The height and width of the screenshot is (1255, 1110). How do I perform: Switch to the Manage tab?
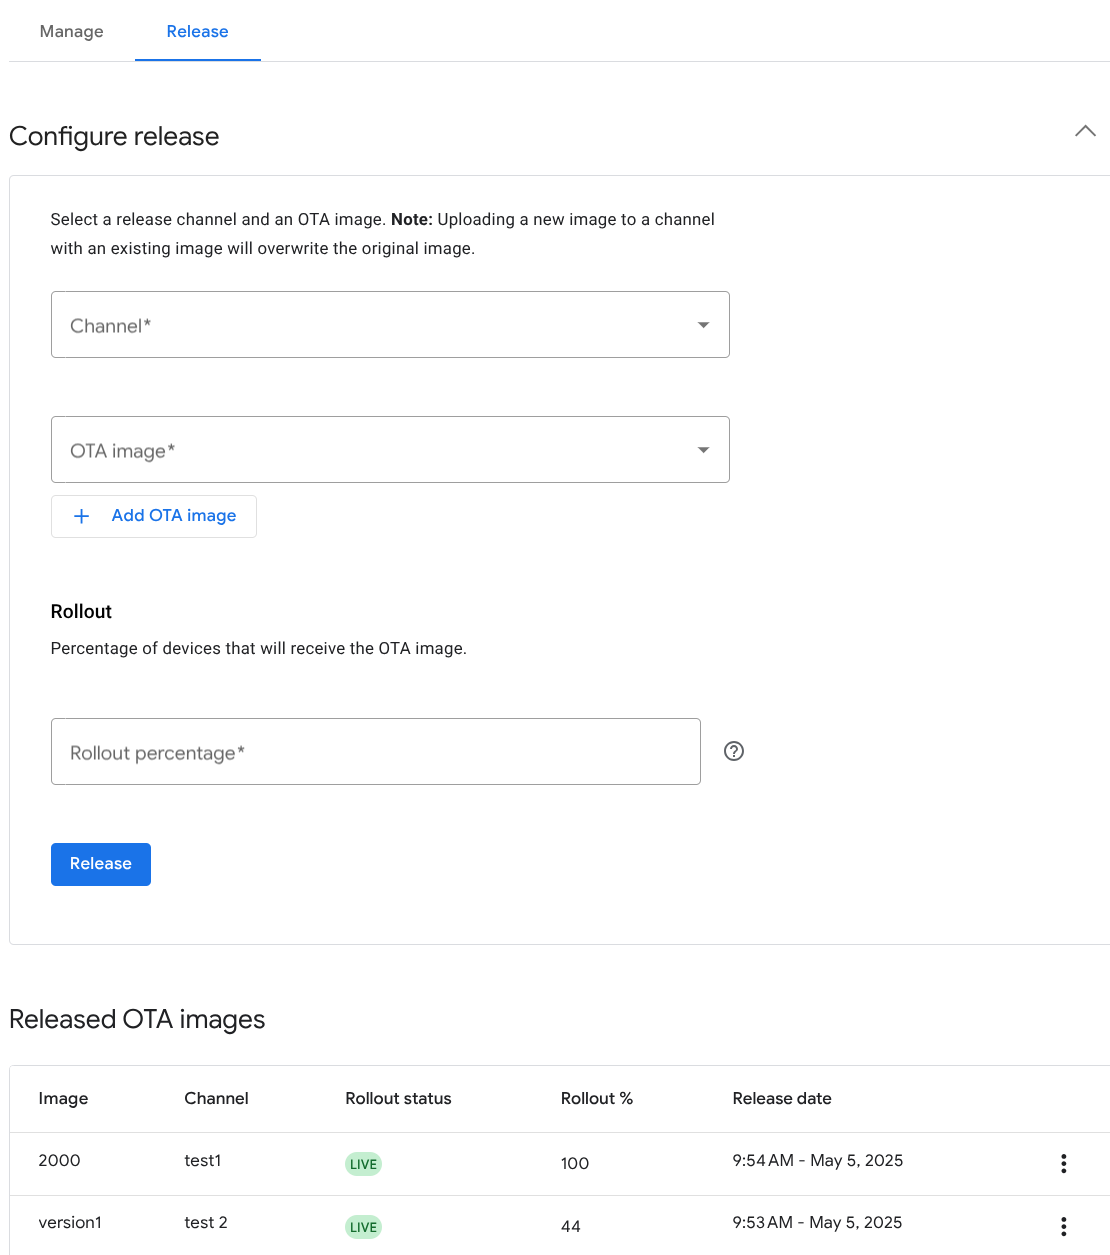point(72,32)
